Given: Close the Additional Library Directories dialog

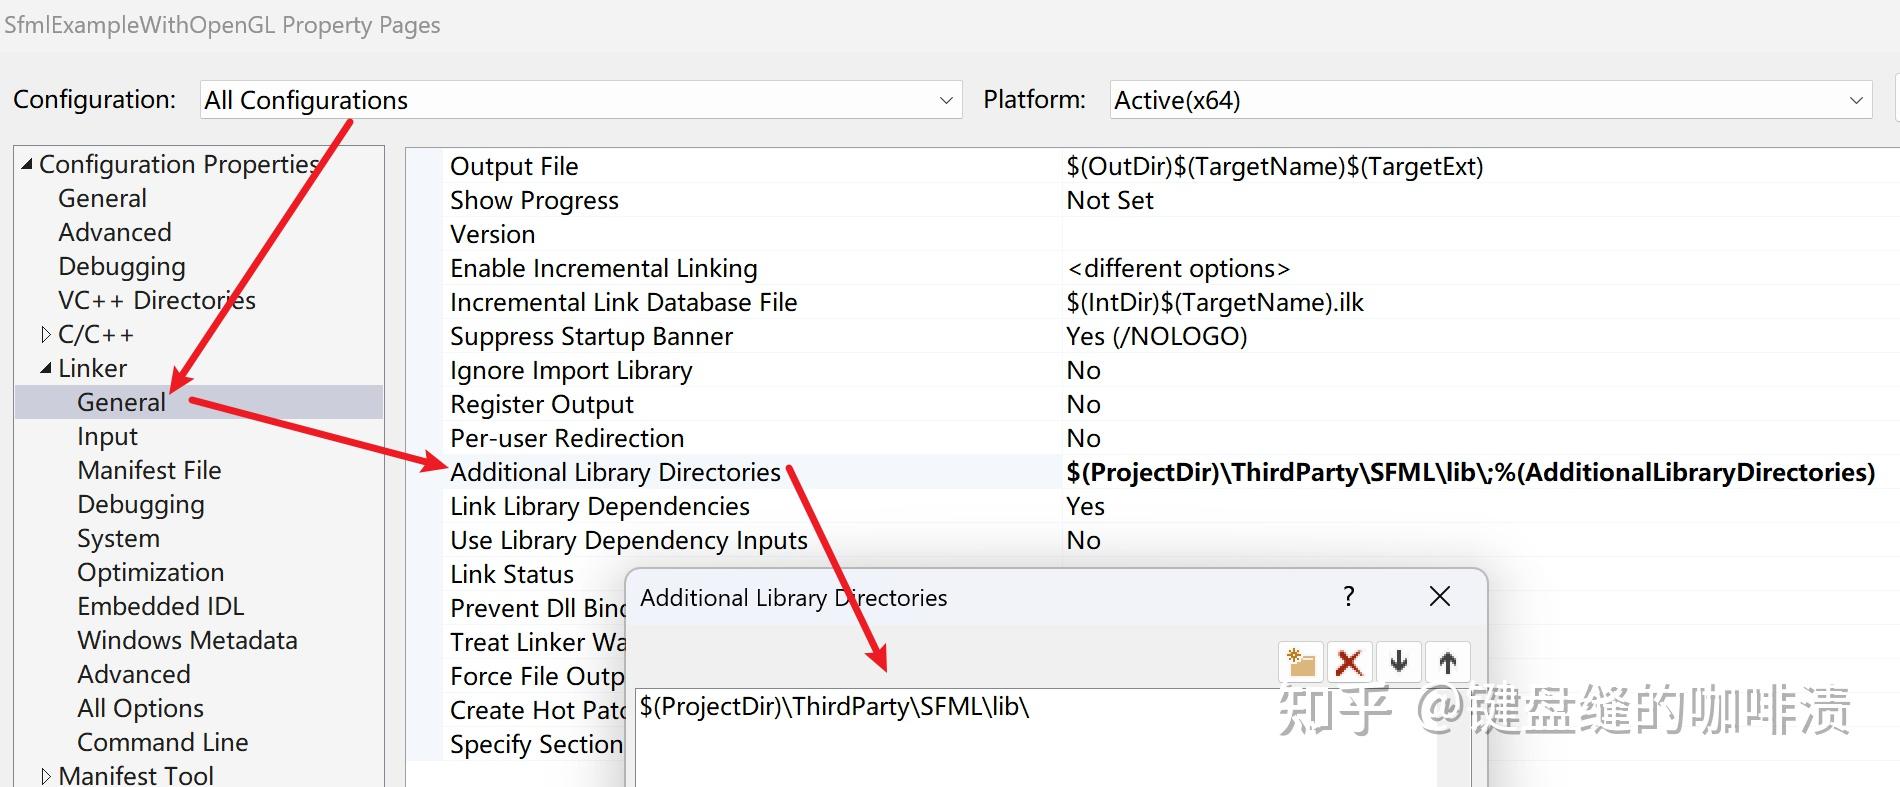Looking at the screenshot, I should pos(1440,597).
